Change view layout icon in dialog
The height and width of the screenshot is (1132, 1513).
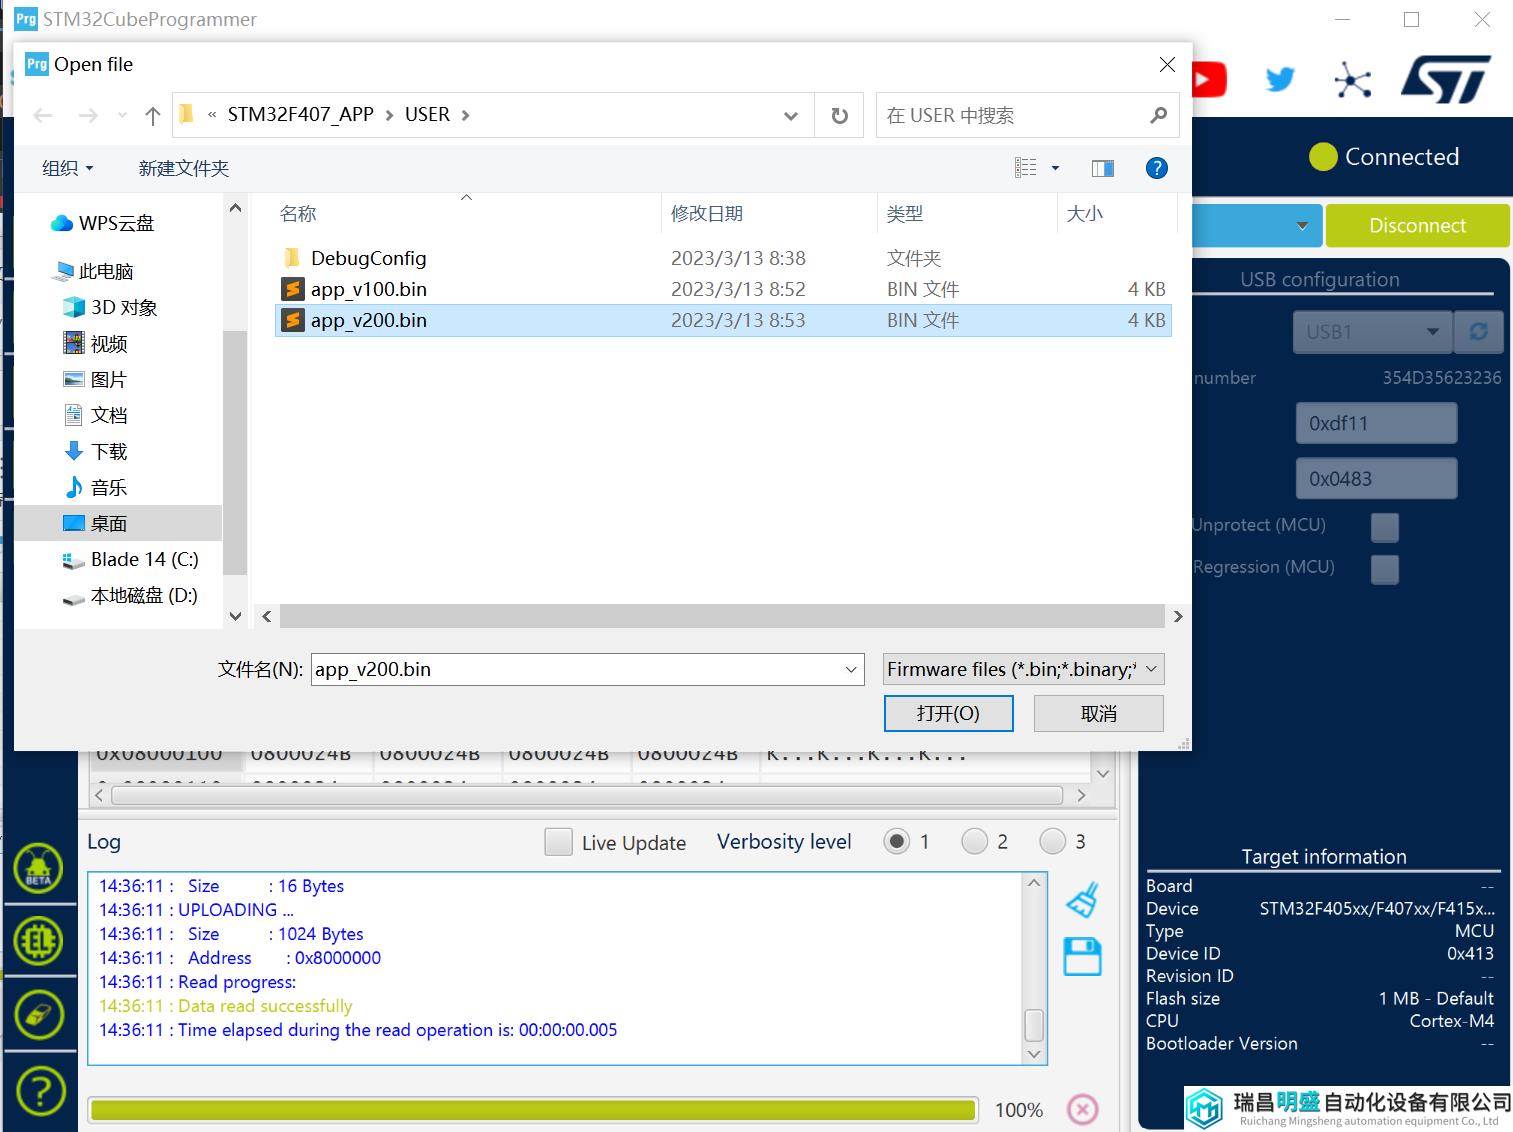[1026, 168]
